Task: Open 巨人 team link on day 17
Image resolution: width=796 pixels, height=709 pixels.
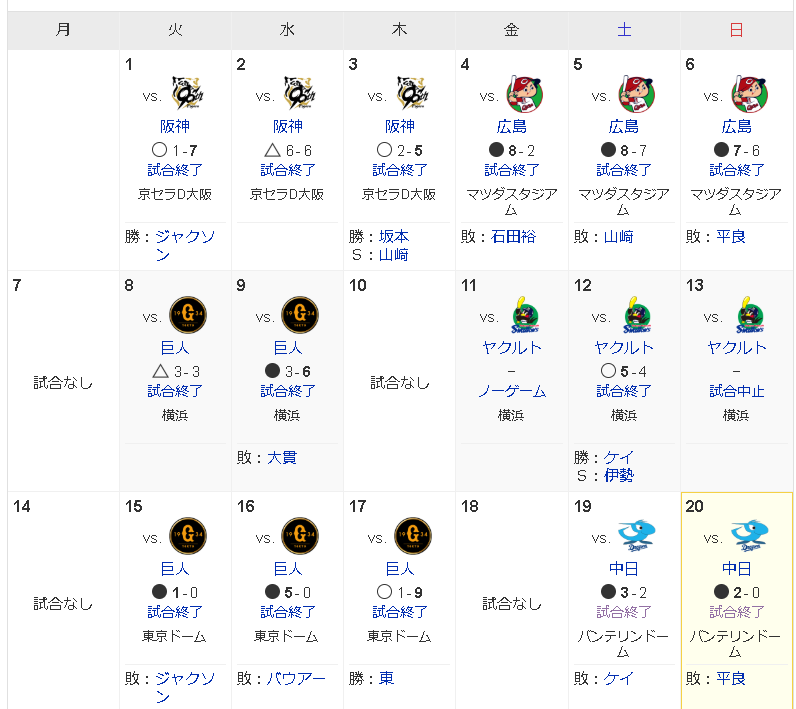Action: [x=400, y=569]
